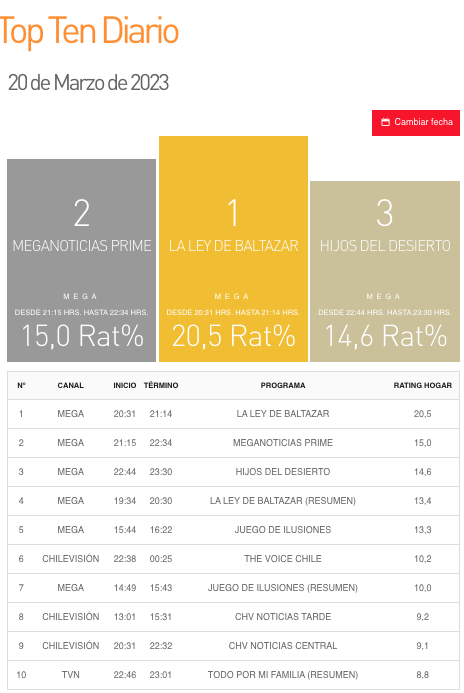Select the Juego de Ilusiones program cell

(x=283, y=529)
